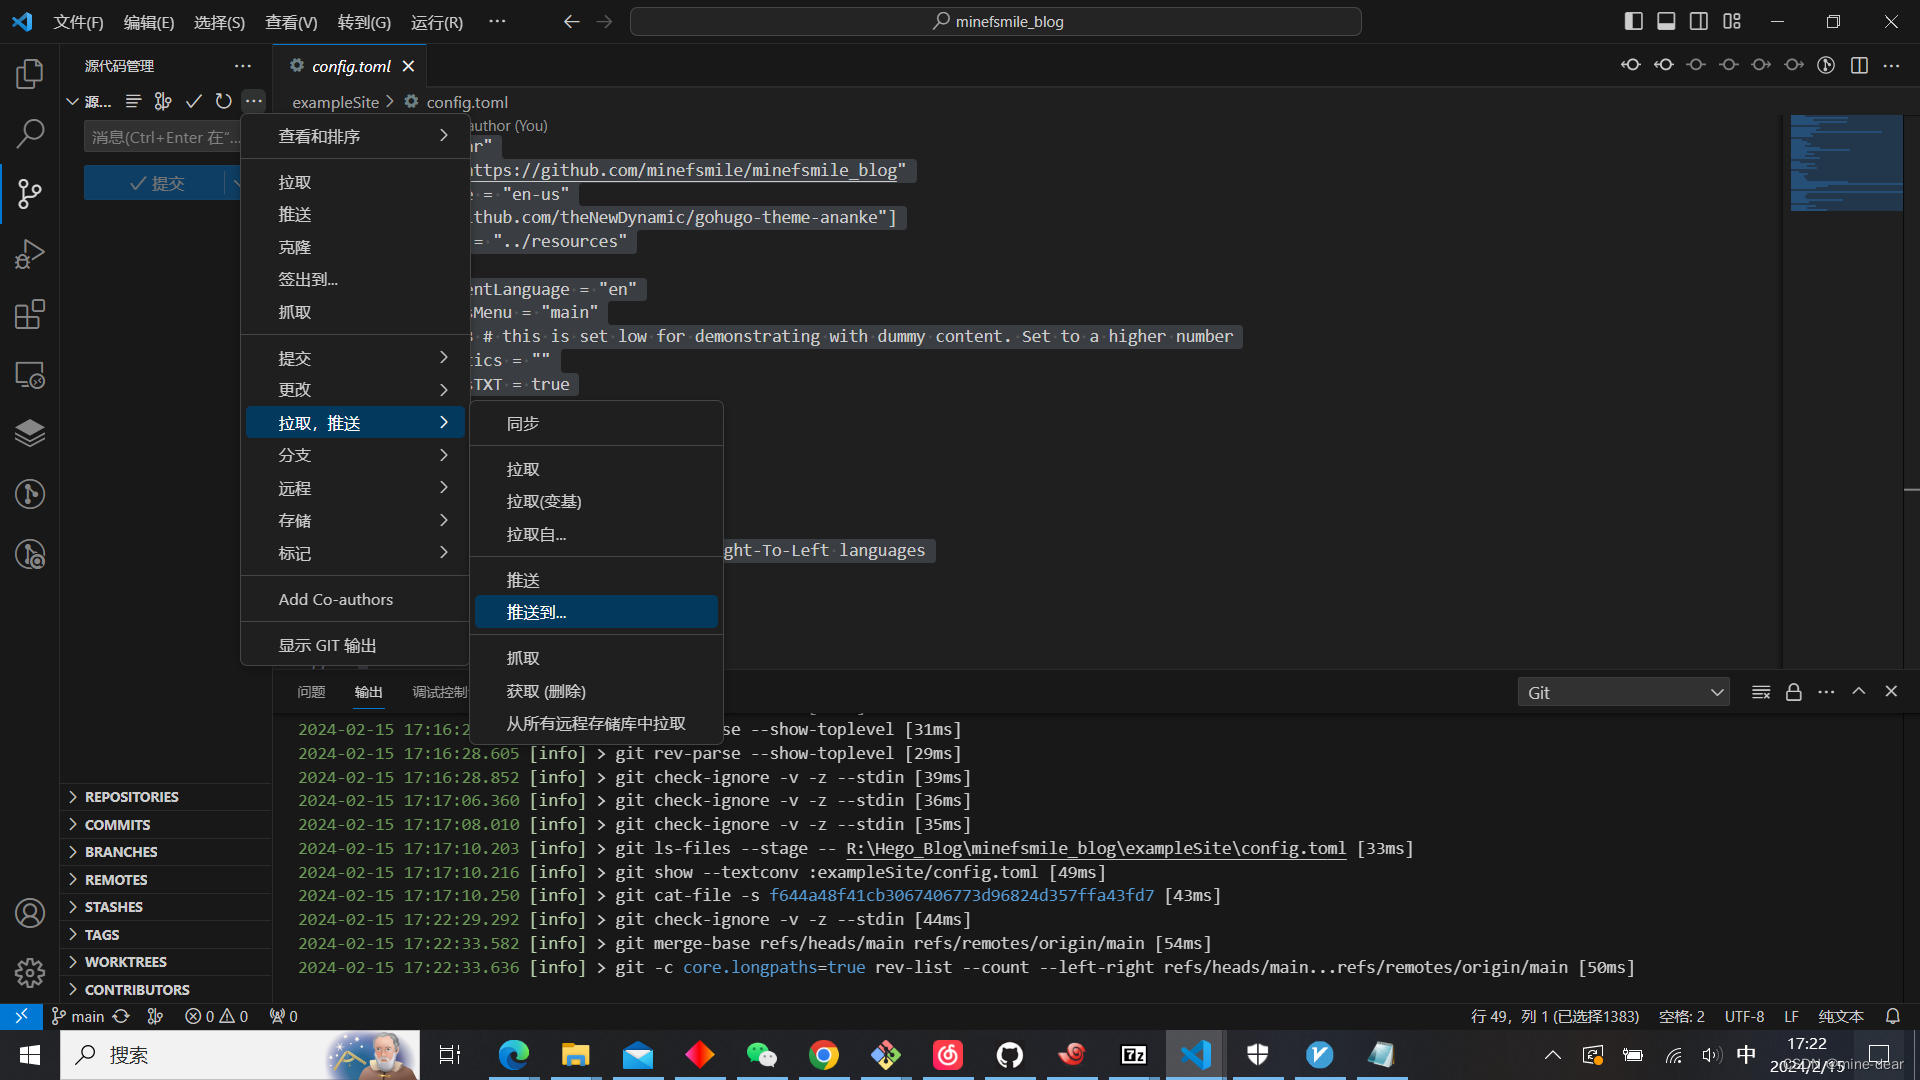
Task: Click the refresh icon in source control header
Action: click(223, 101)
